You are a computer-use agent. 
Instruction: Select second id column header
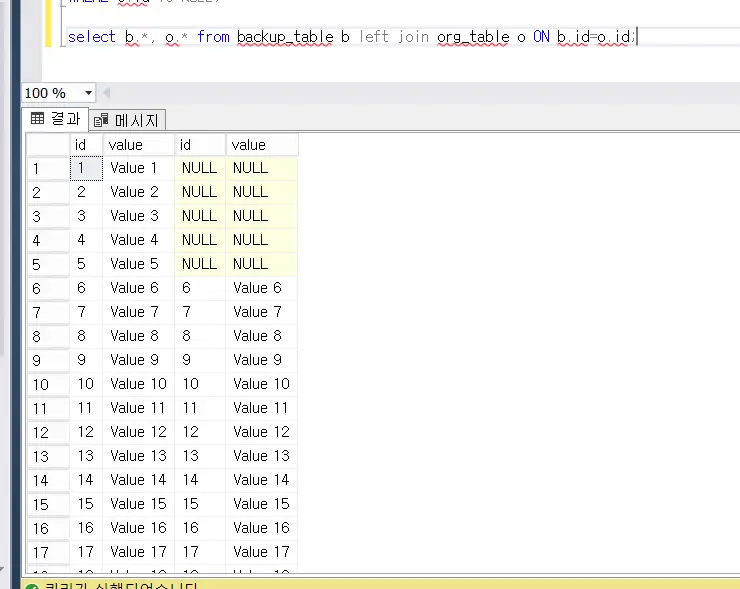pos(200,145)
